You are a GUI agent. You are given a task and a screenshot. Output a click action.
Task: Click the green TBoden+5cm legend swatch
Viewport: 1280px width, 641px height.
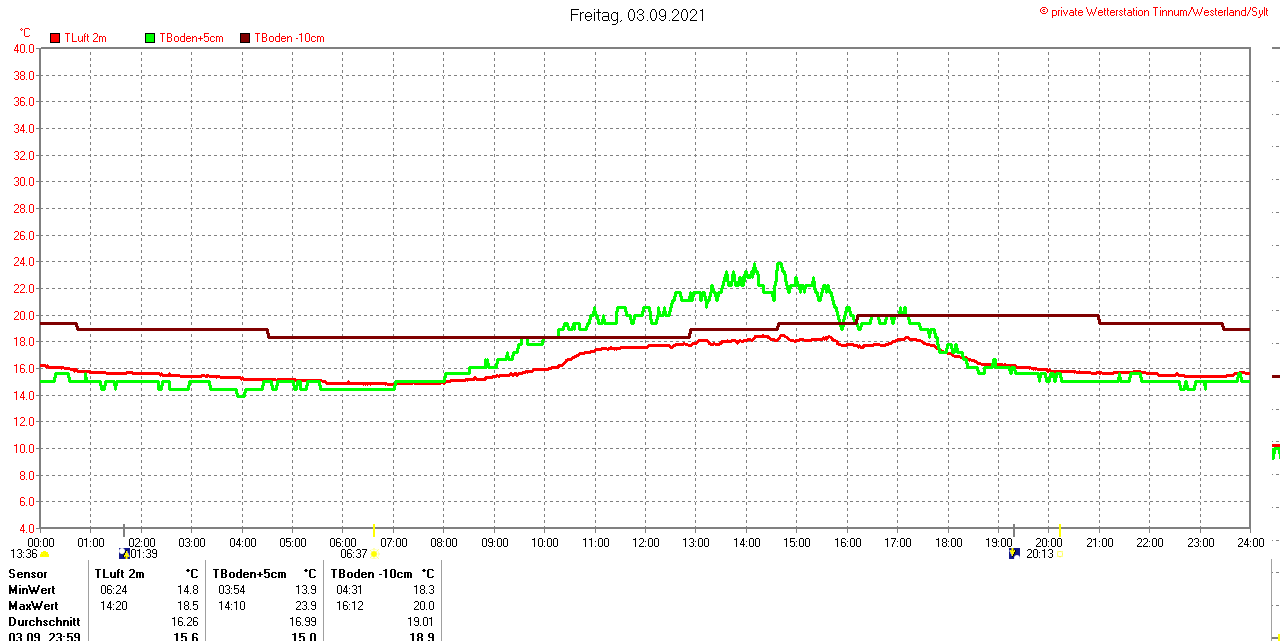[x=151, y=38]
